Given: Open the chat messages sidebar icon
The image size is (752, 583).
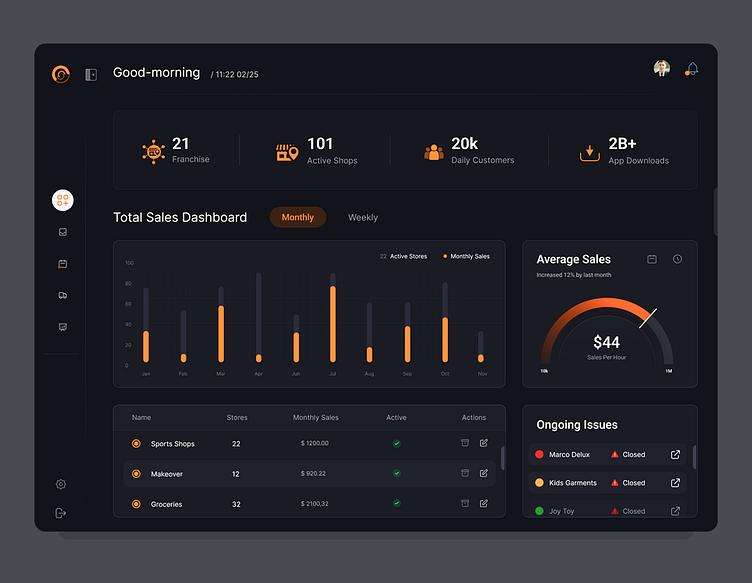Looking at the screenshot, I should 63,327.
